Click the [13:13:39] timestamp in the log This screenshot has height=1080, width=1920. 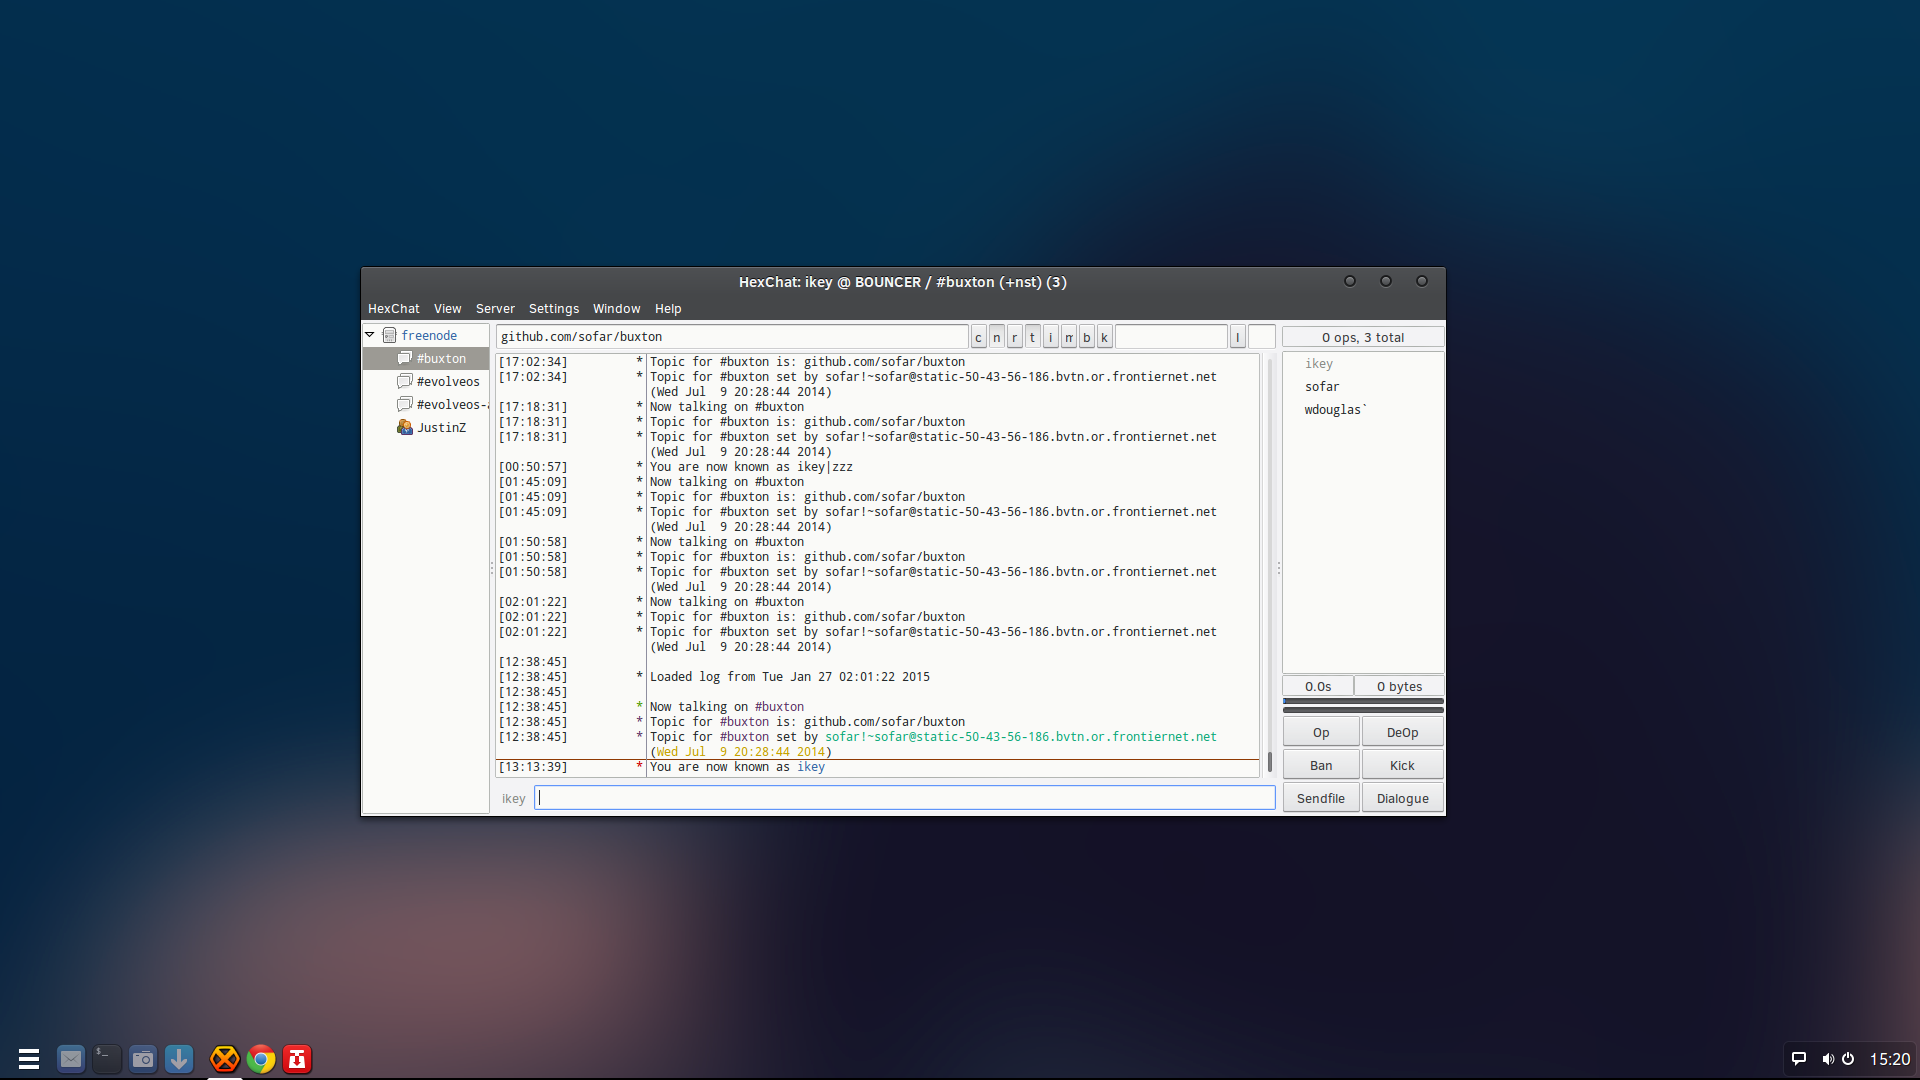point(533,766)
